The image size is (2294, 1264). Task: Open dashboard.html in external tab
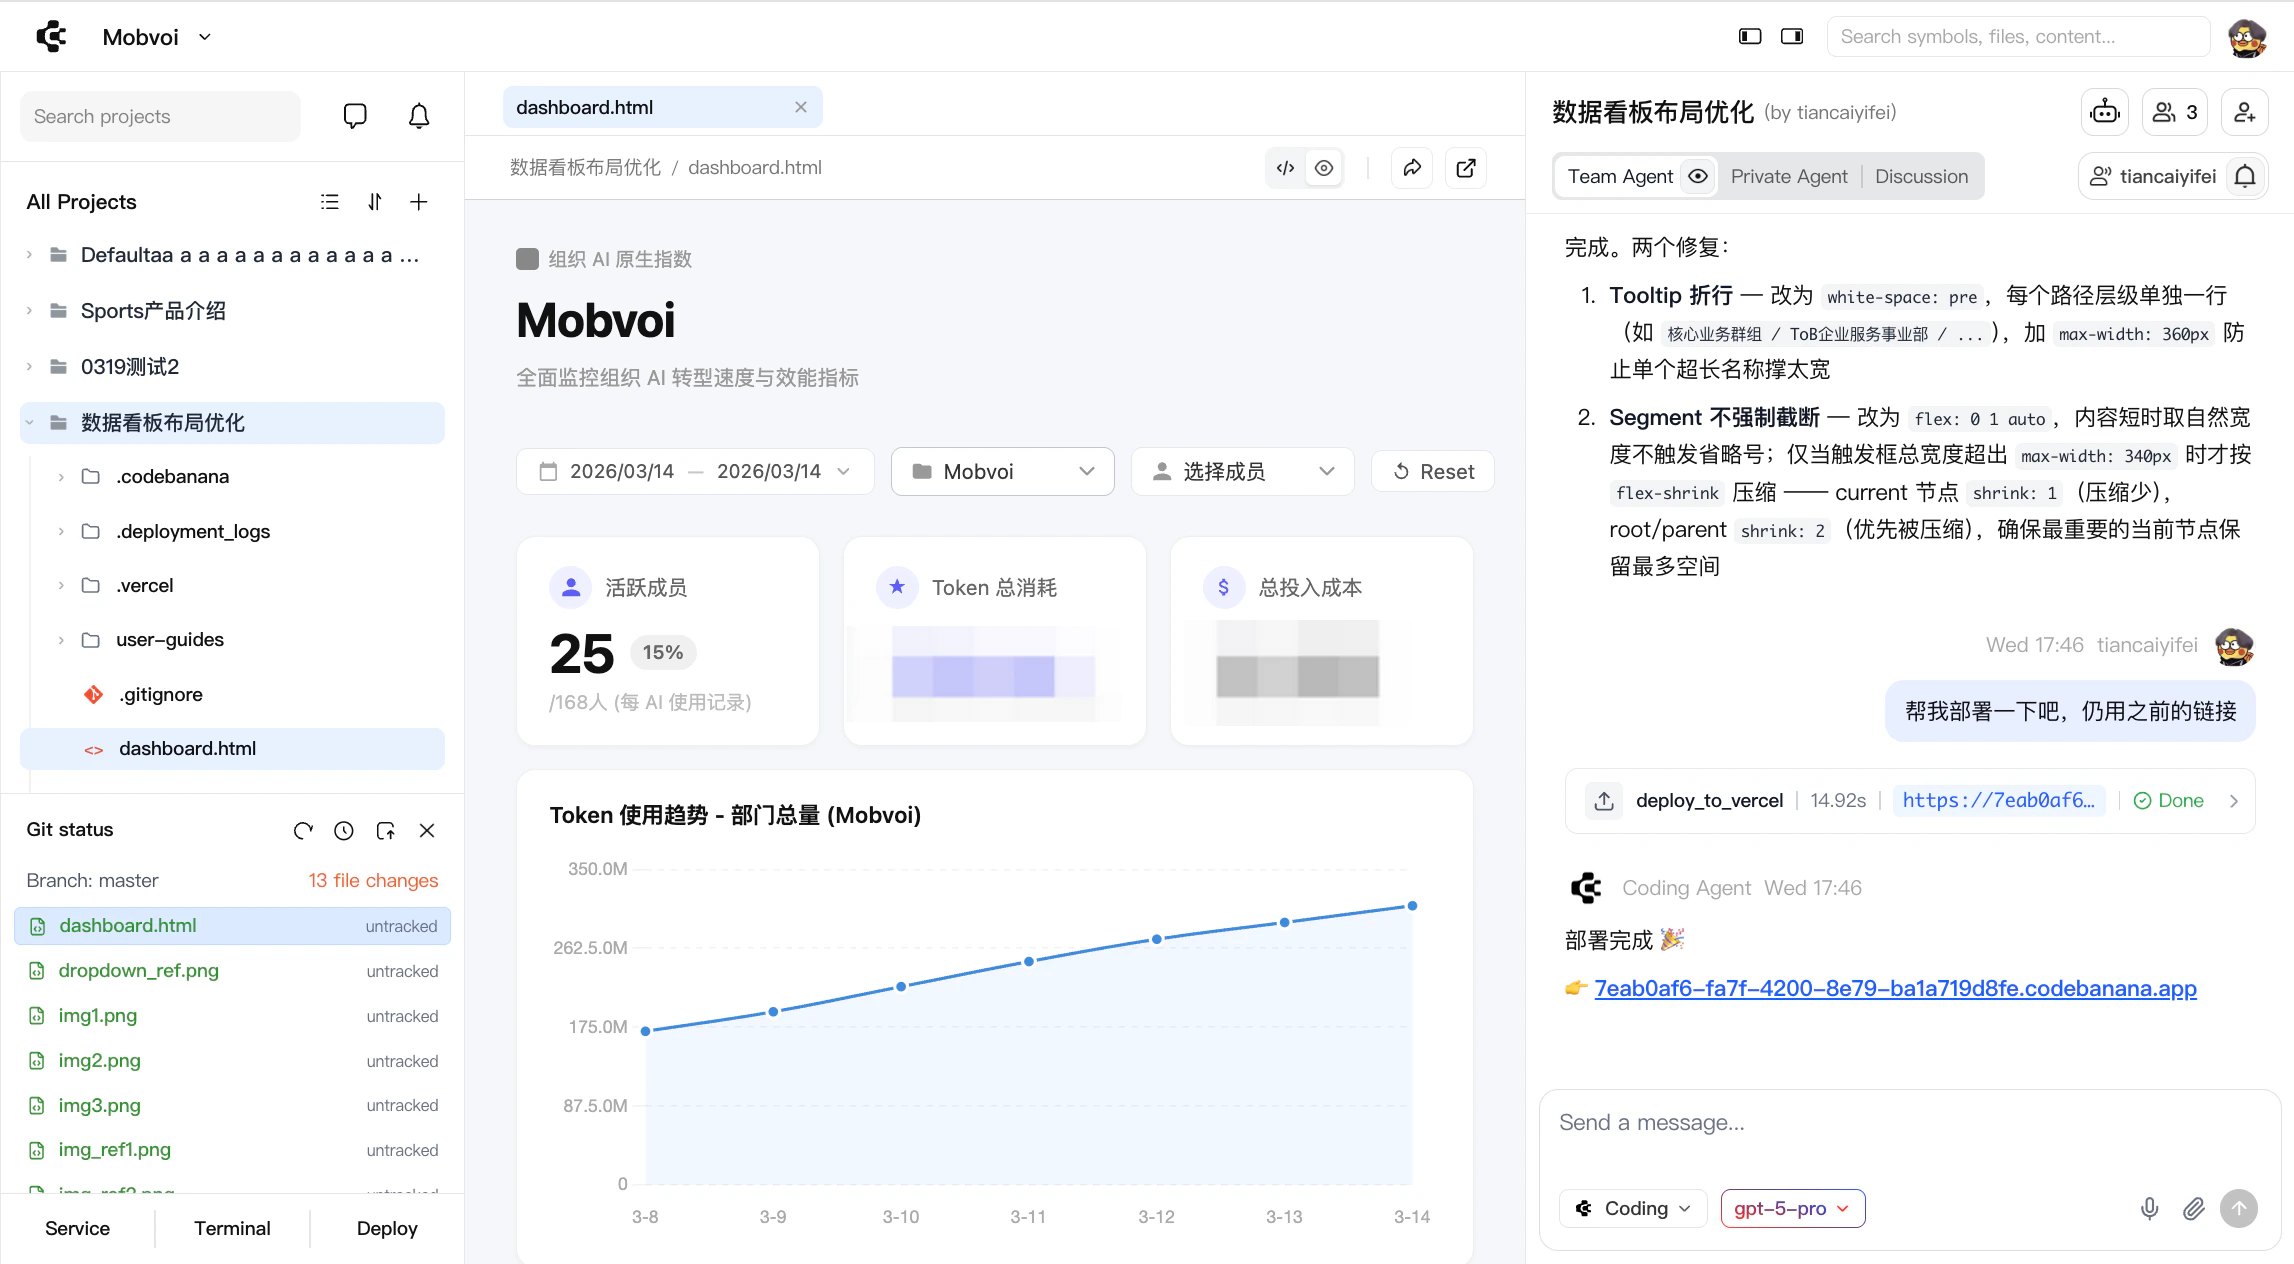1465,167
